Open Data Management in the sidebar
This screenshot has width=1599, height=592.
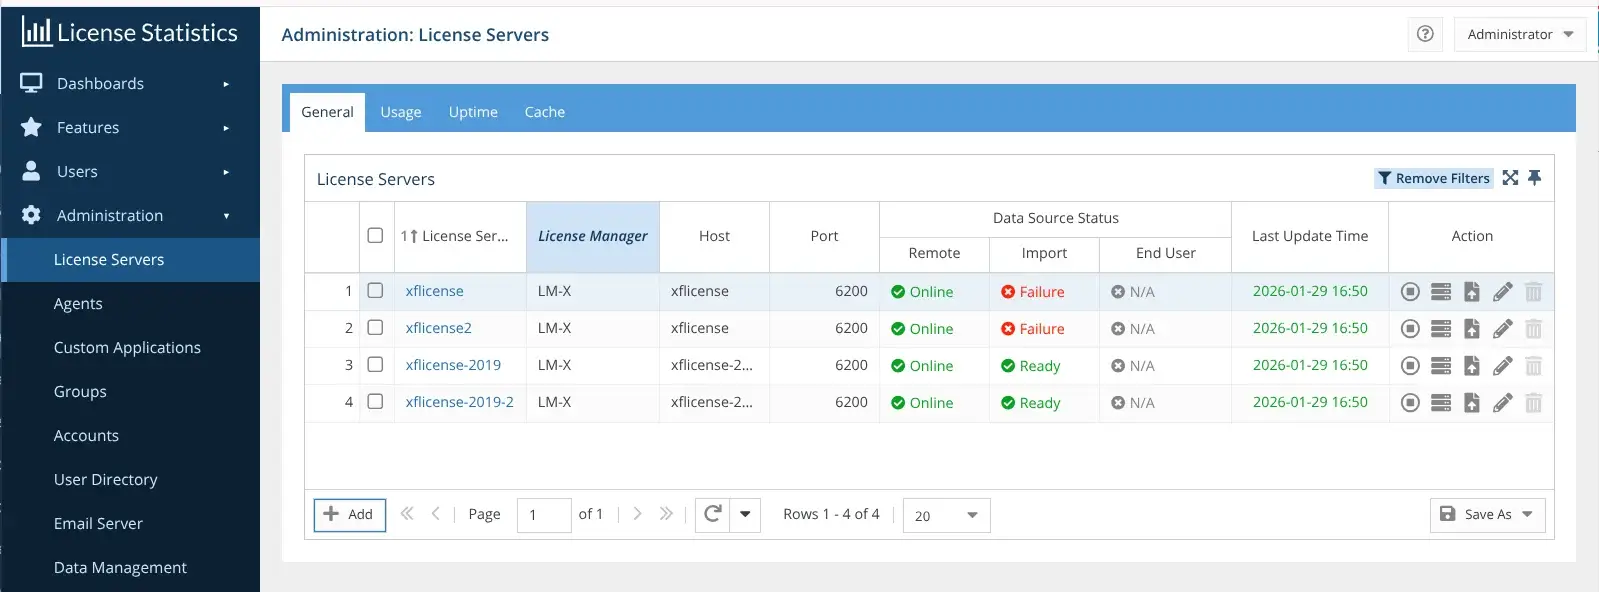point(130,568)
